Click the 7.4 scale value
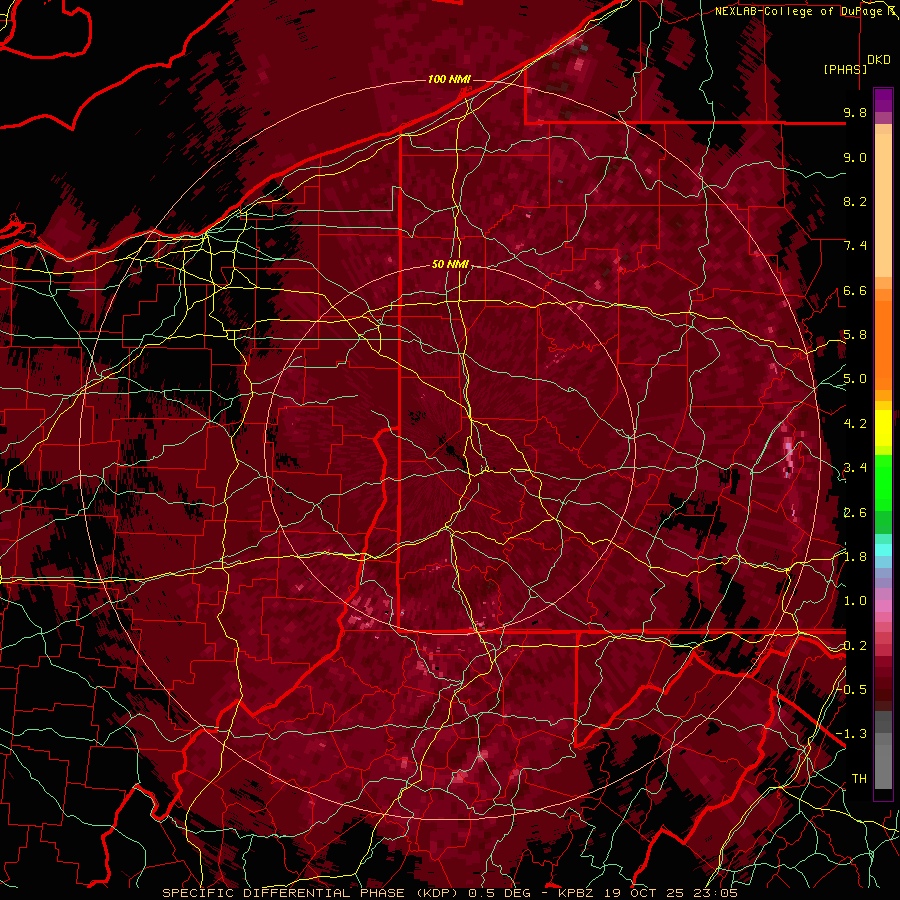Screen dimensions: 900x900 click(x=855, y=246)
